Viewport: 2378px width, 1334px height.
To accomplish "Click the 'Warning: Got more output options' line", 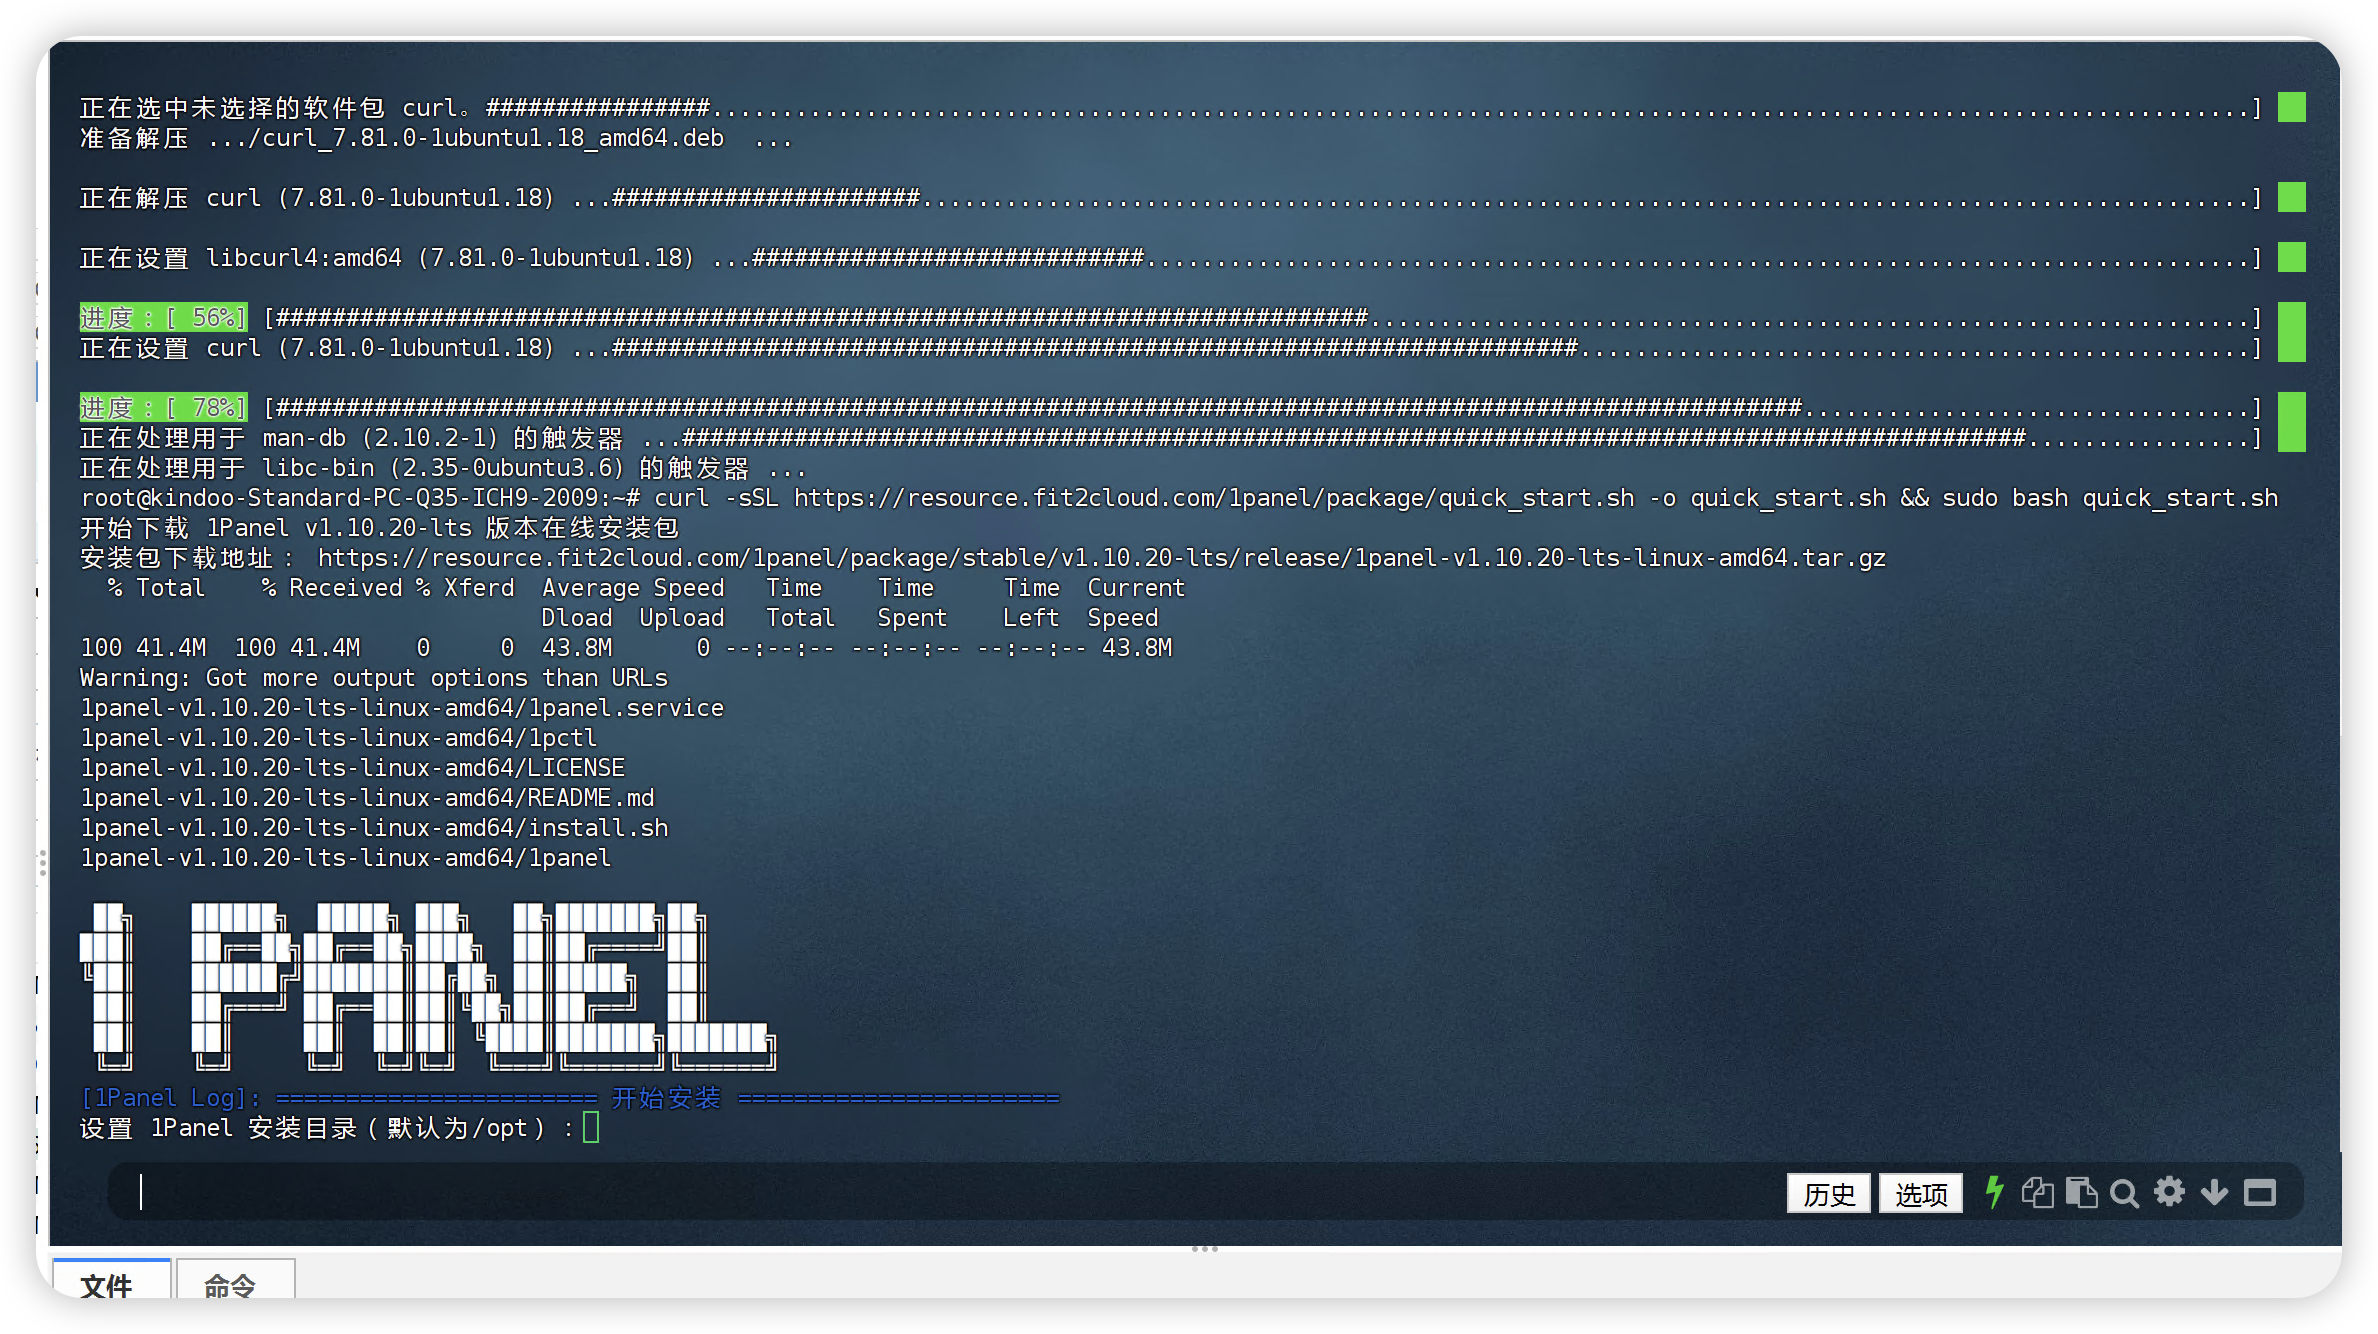I will [374, 678].
